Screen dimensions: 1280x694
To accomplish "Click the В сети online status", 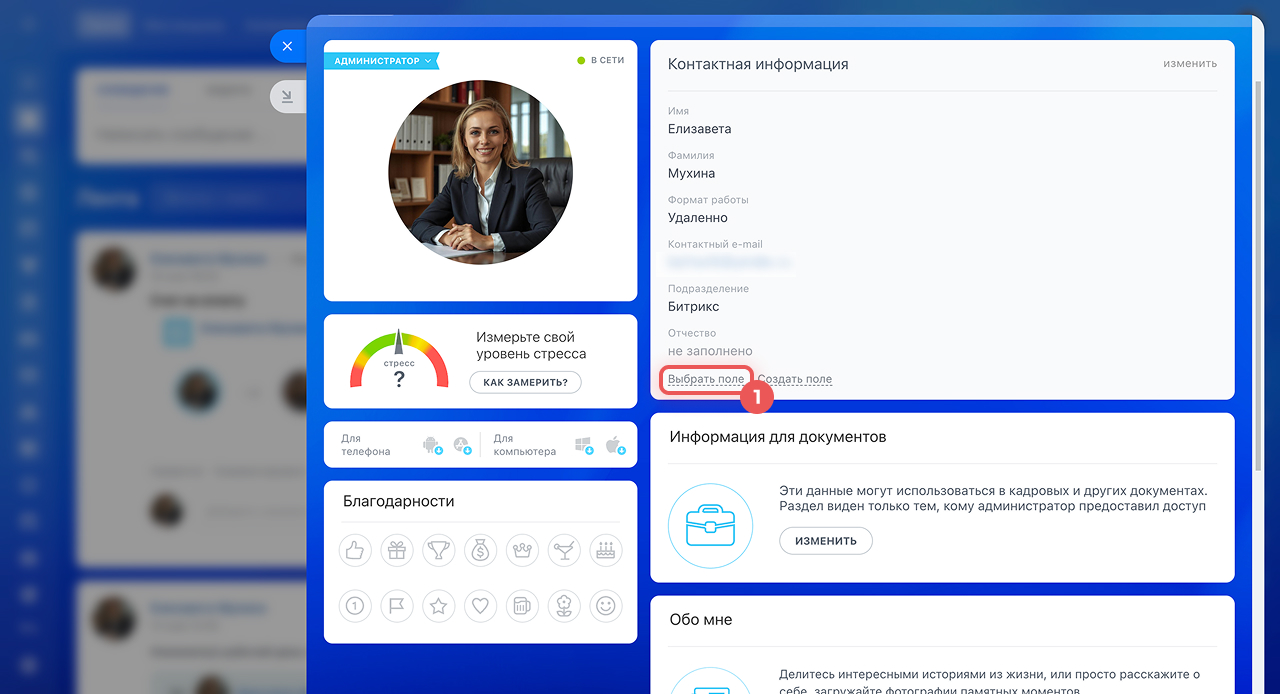I will pyautogui.click(x=601, y=60).
